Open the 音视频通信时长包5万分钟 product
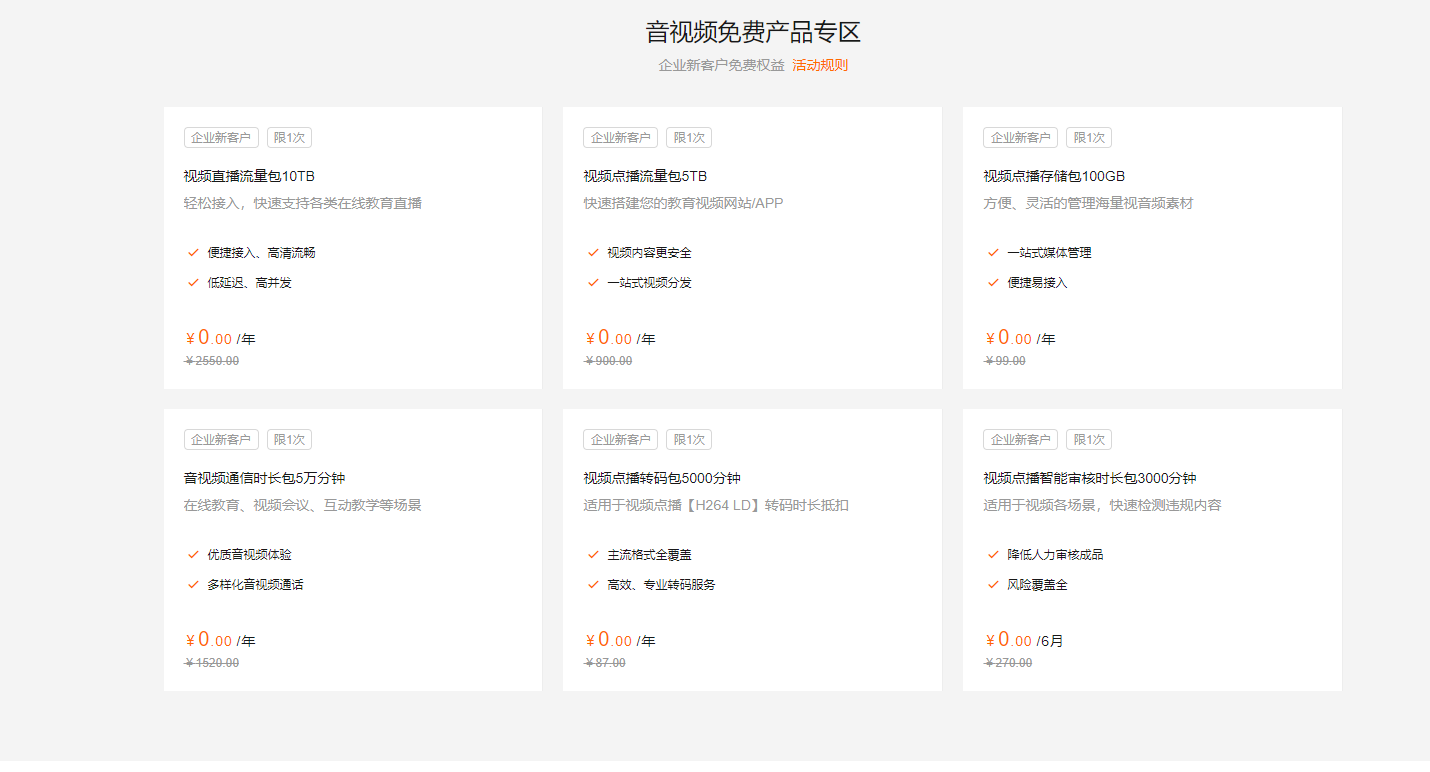 click(x=264, y=478)
